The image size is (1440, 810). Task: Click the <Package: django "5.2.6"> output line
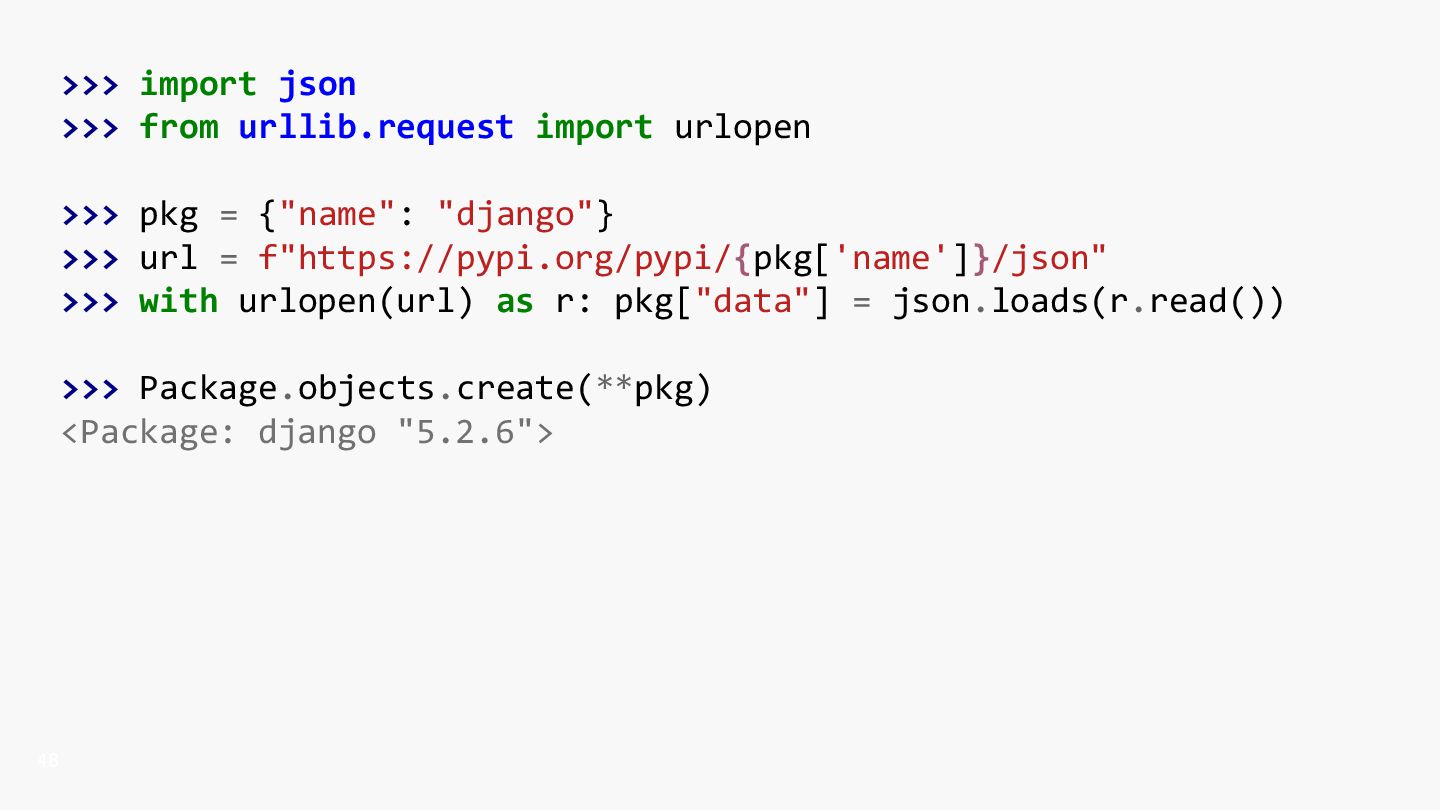pyautogui.click(x=307, y=433)
